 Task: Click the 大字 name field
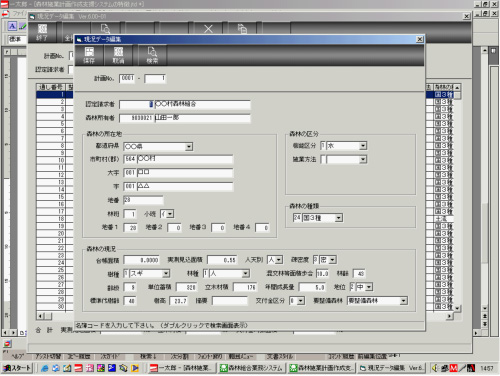click(x=185, y=173)
